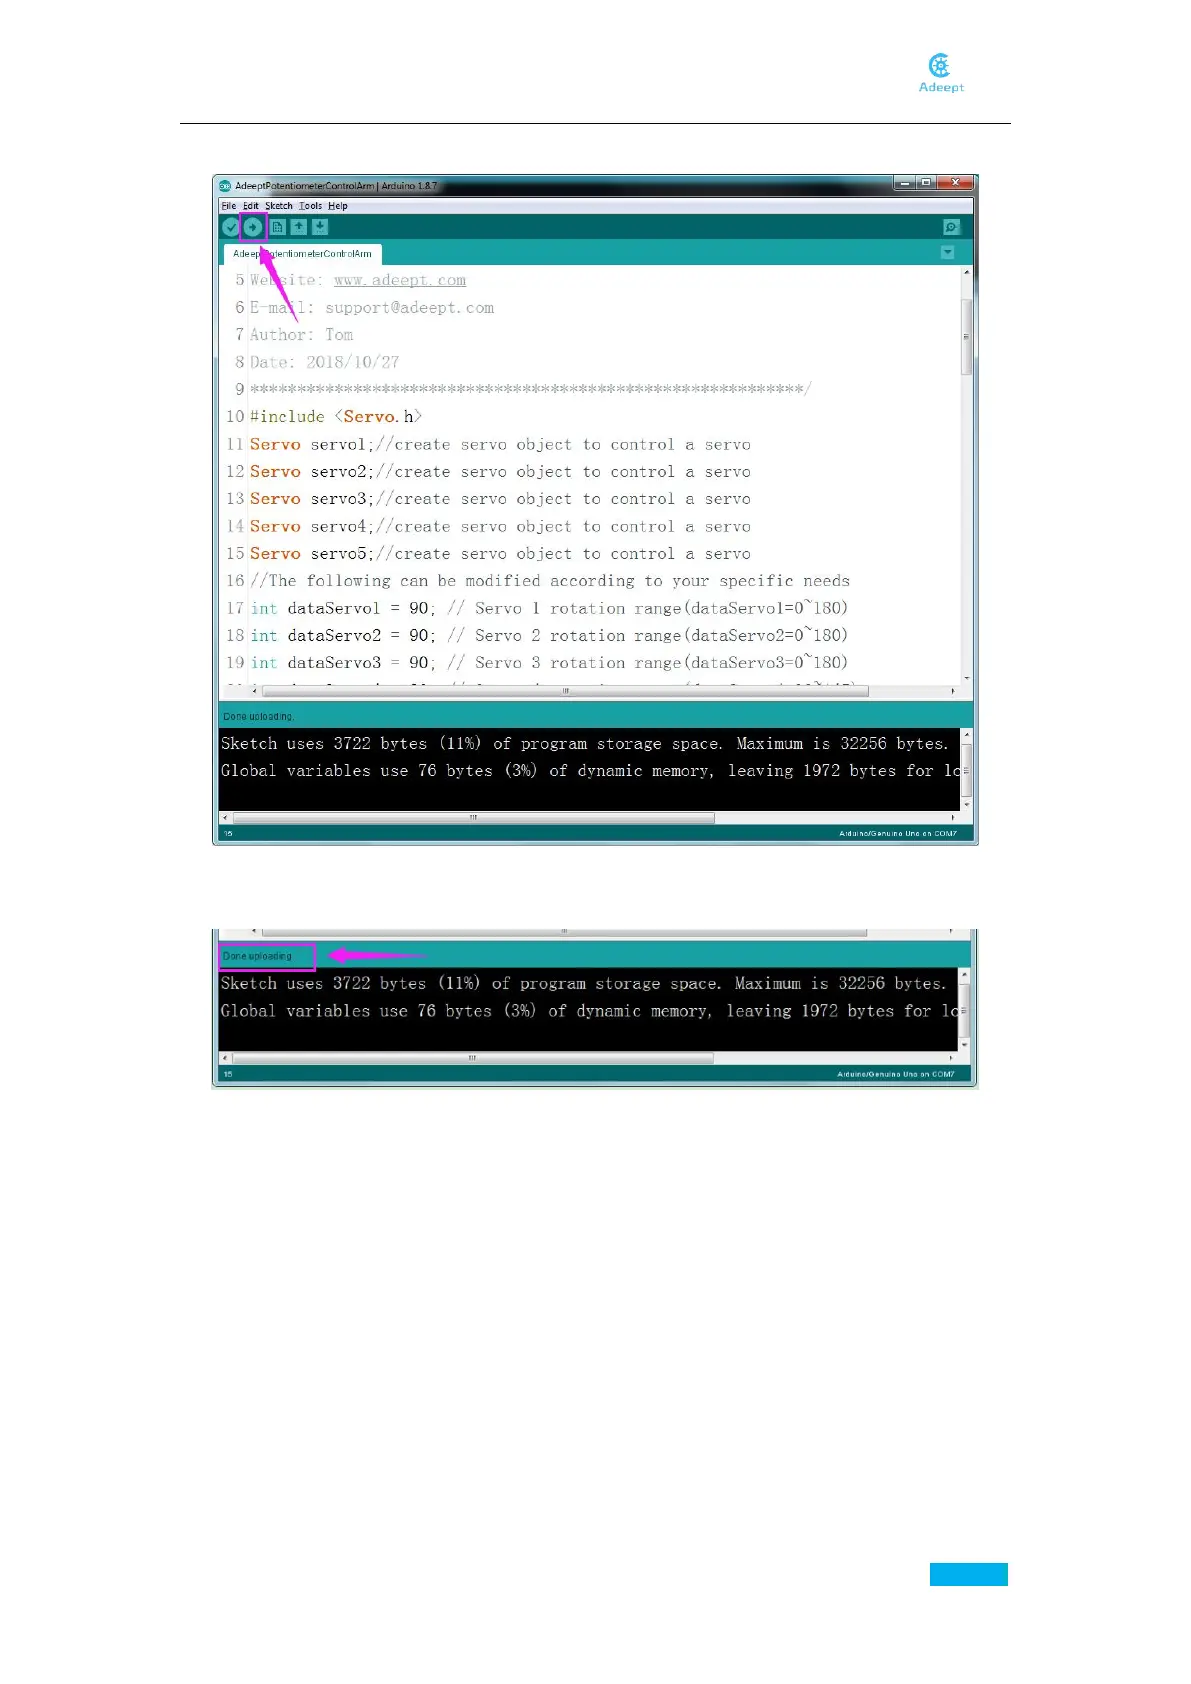Maximize the Arduino IDE window
This screenshot has height=1684, width=1191.
(926, 183)
